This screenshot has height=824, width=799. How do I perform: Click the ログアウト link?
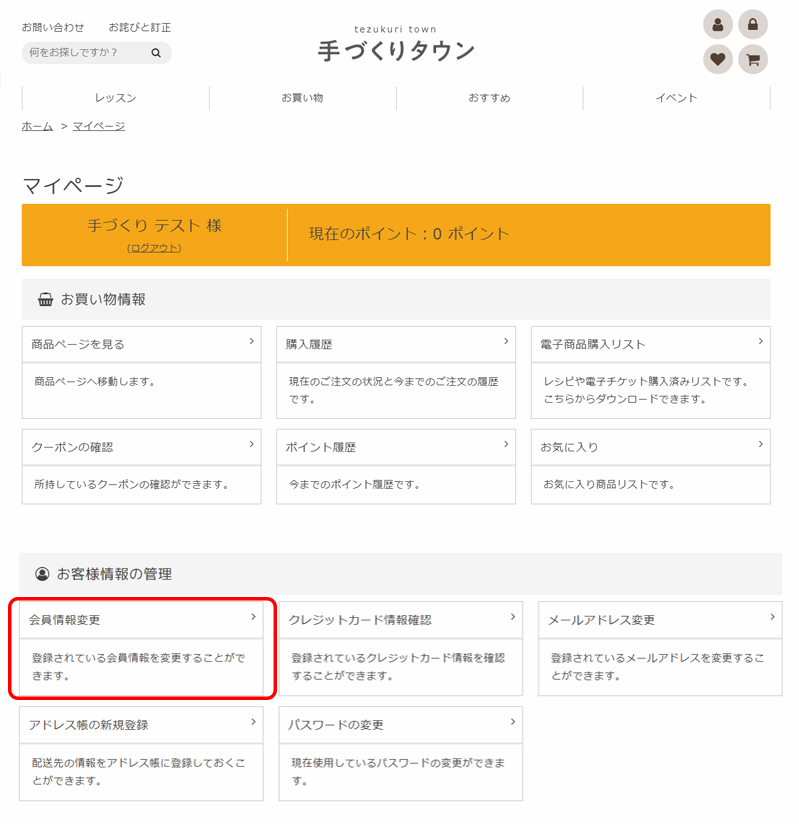click(154, 248)
